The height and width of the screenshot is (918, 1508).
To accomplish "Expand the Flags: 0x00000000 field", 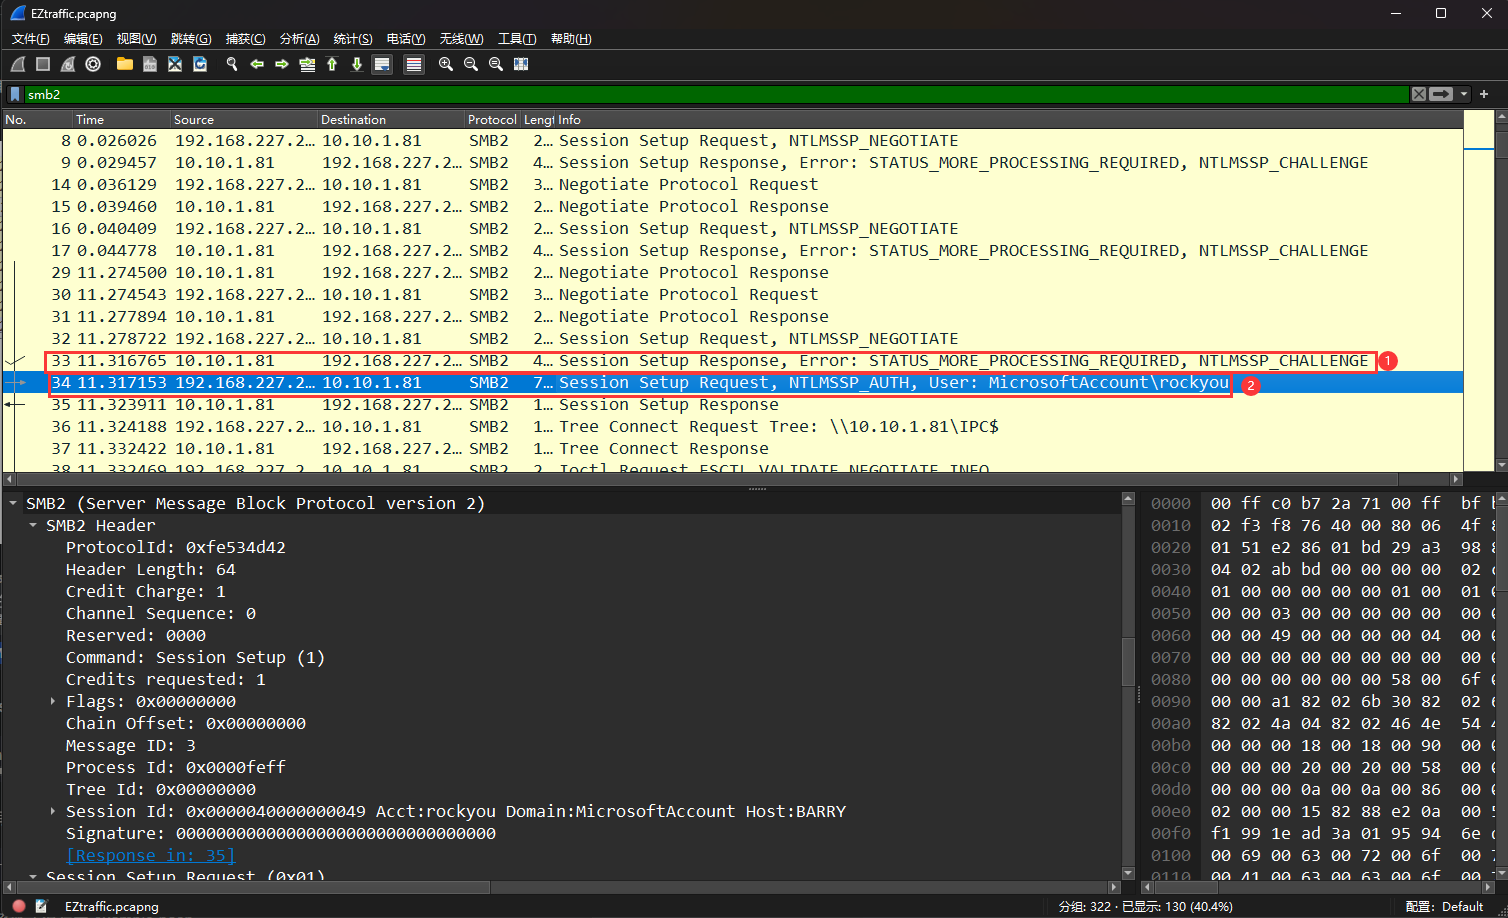I will 53,702.
